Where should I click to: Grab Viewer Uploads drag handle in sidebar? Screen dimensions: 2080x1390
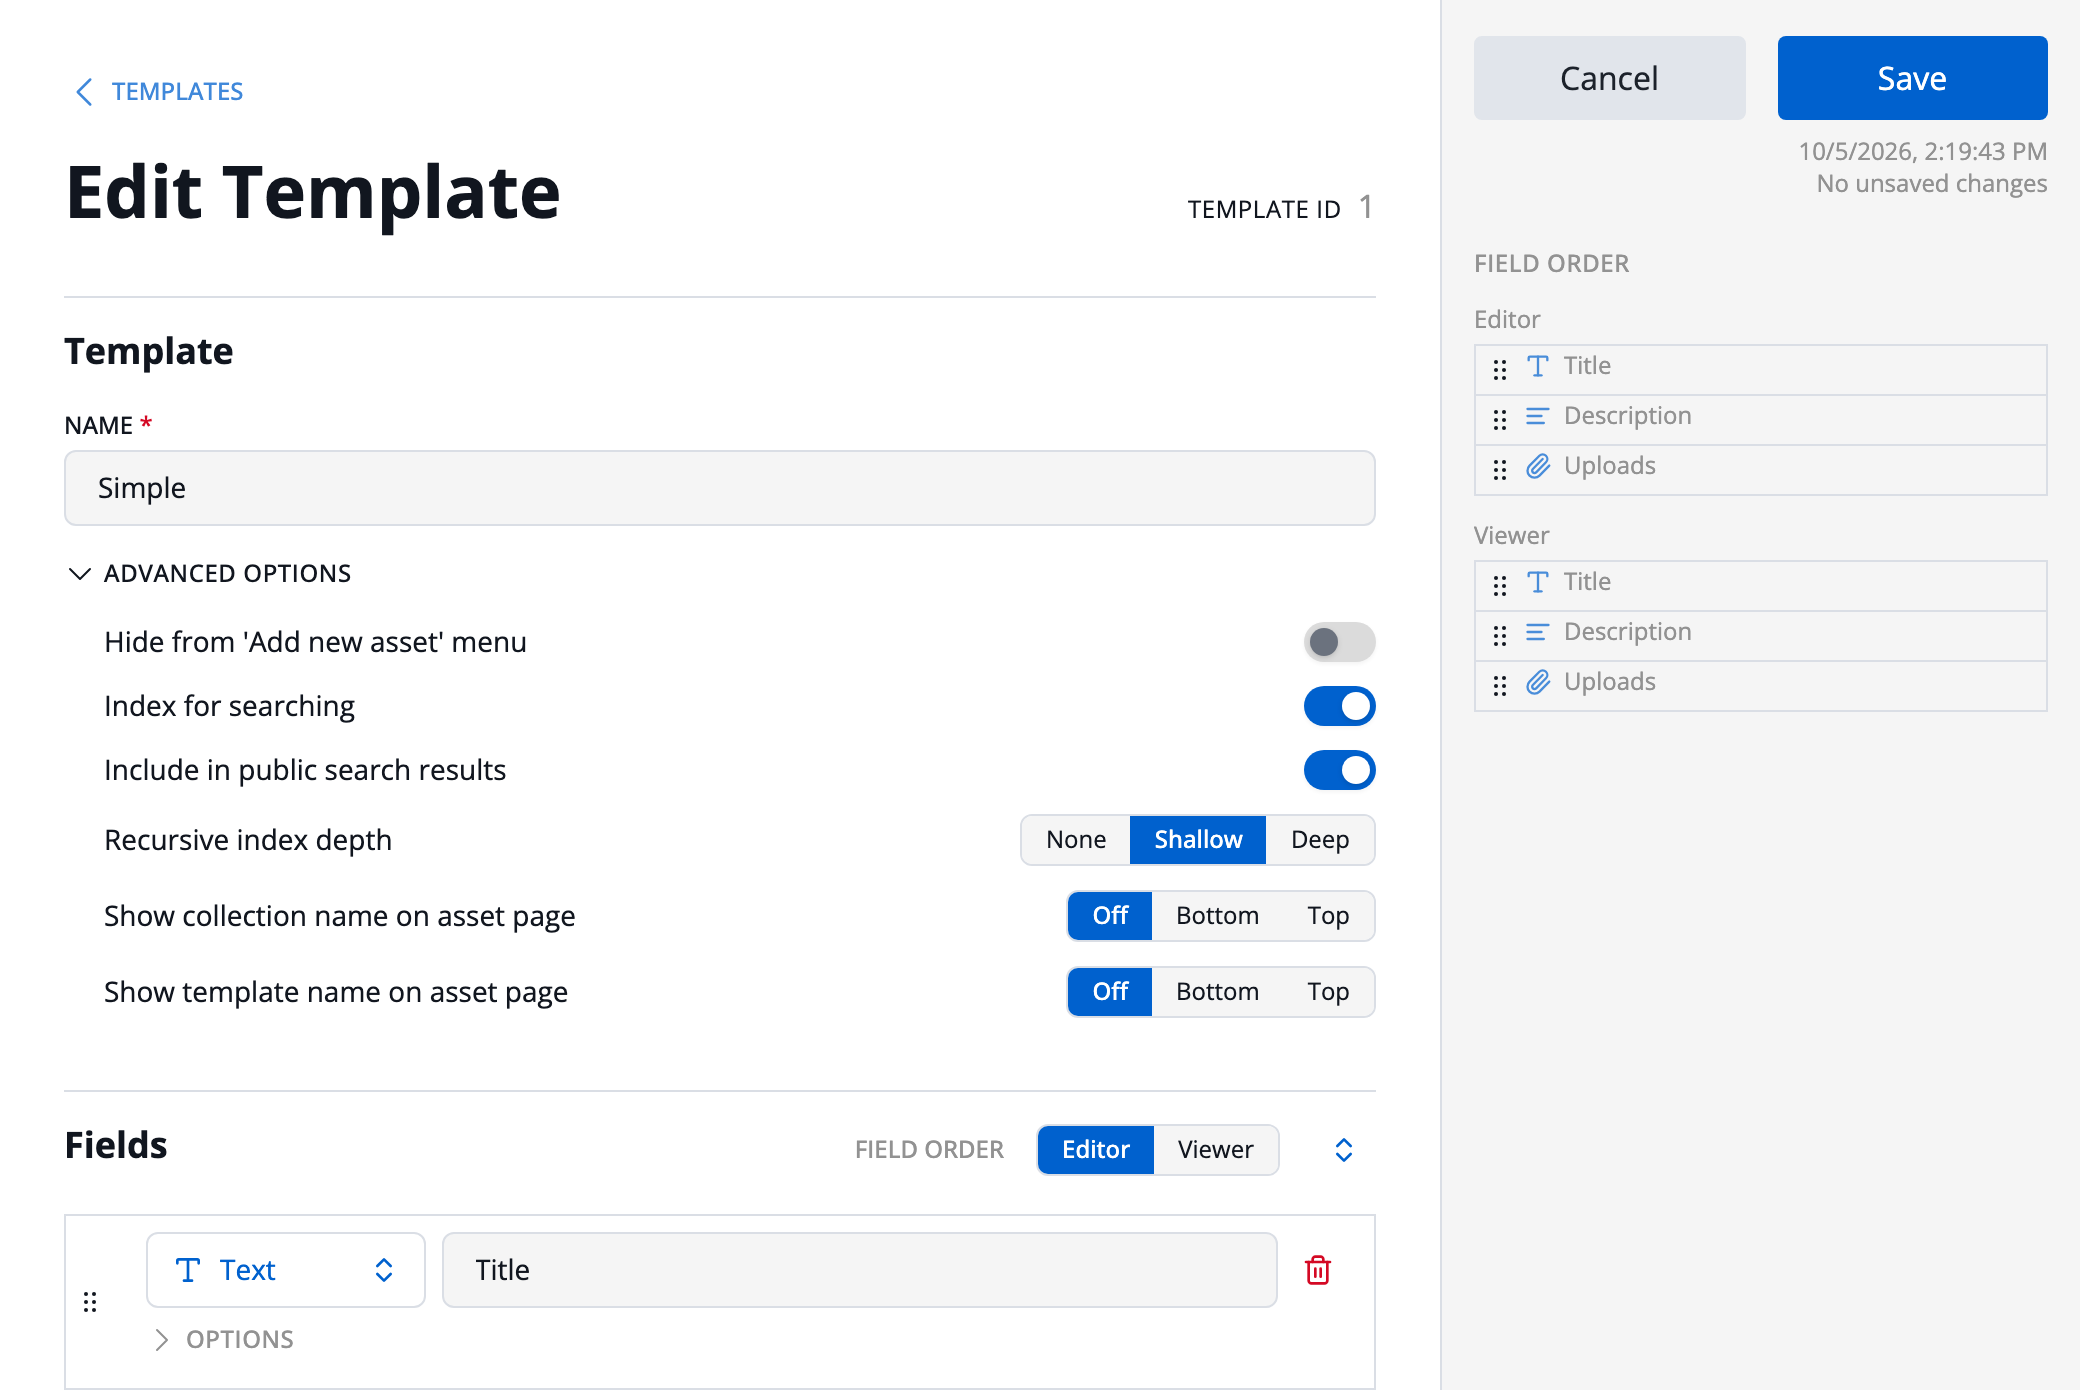pos(1500,686)
